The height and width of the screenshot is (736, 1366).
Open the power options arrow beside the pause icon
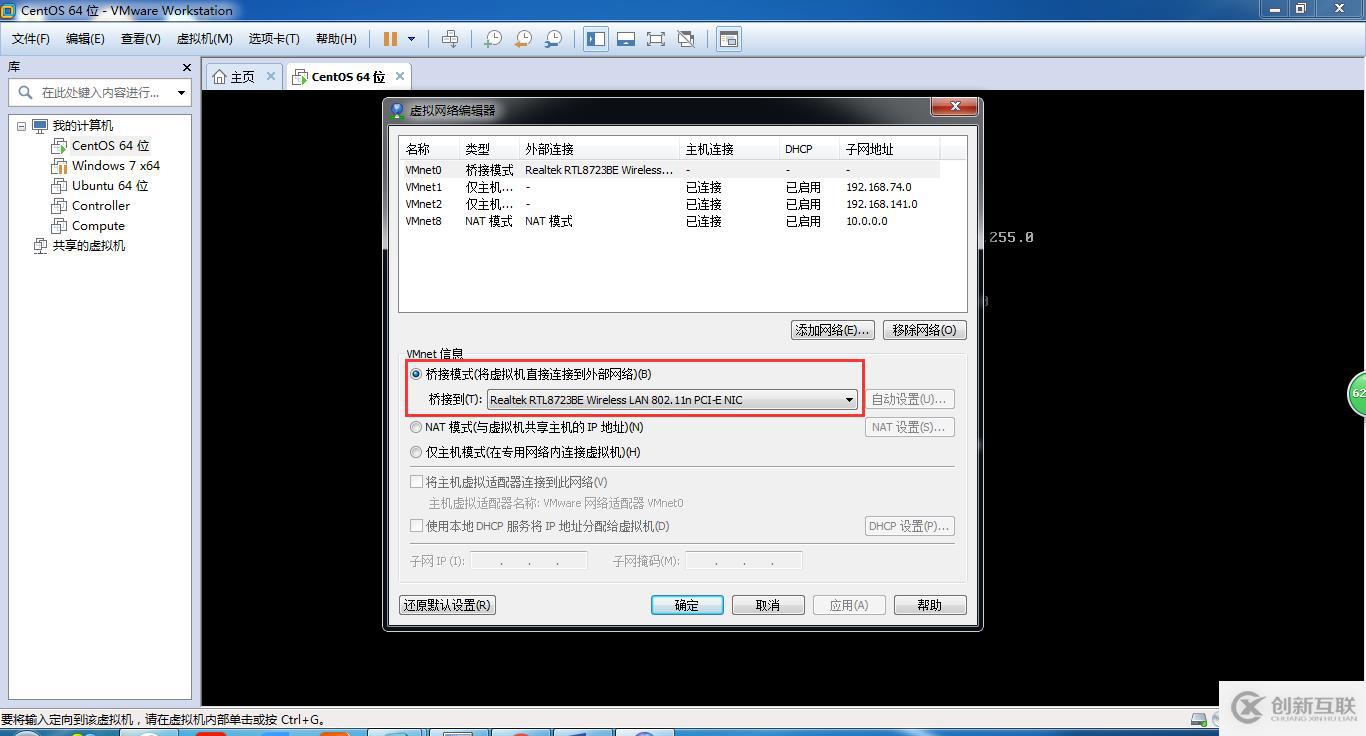point(411,39)
